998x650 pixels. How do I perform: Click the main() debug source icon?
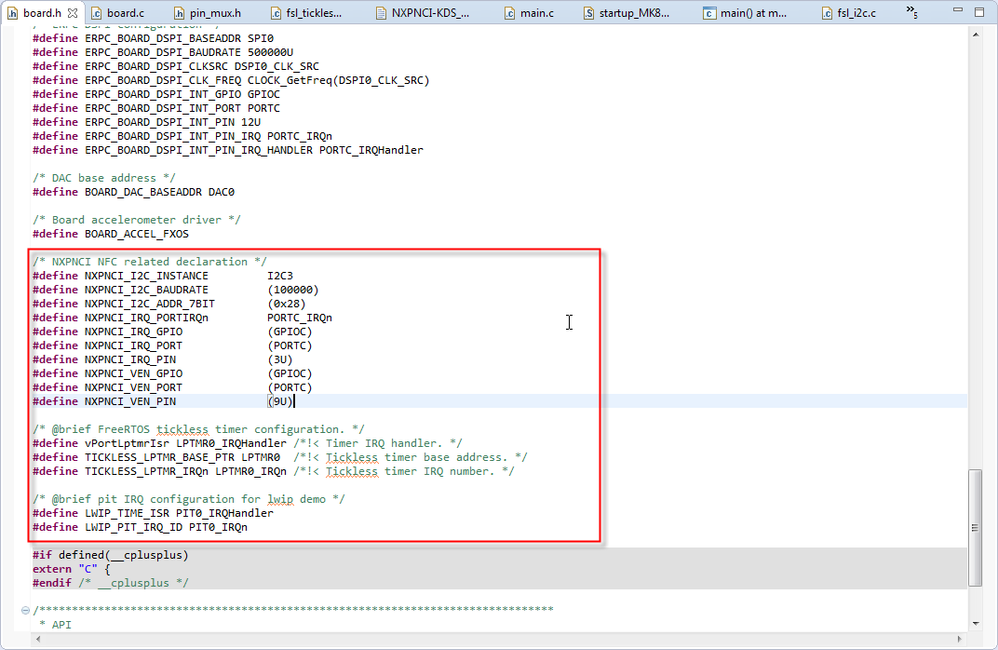709,13
